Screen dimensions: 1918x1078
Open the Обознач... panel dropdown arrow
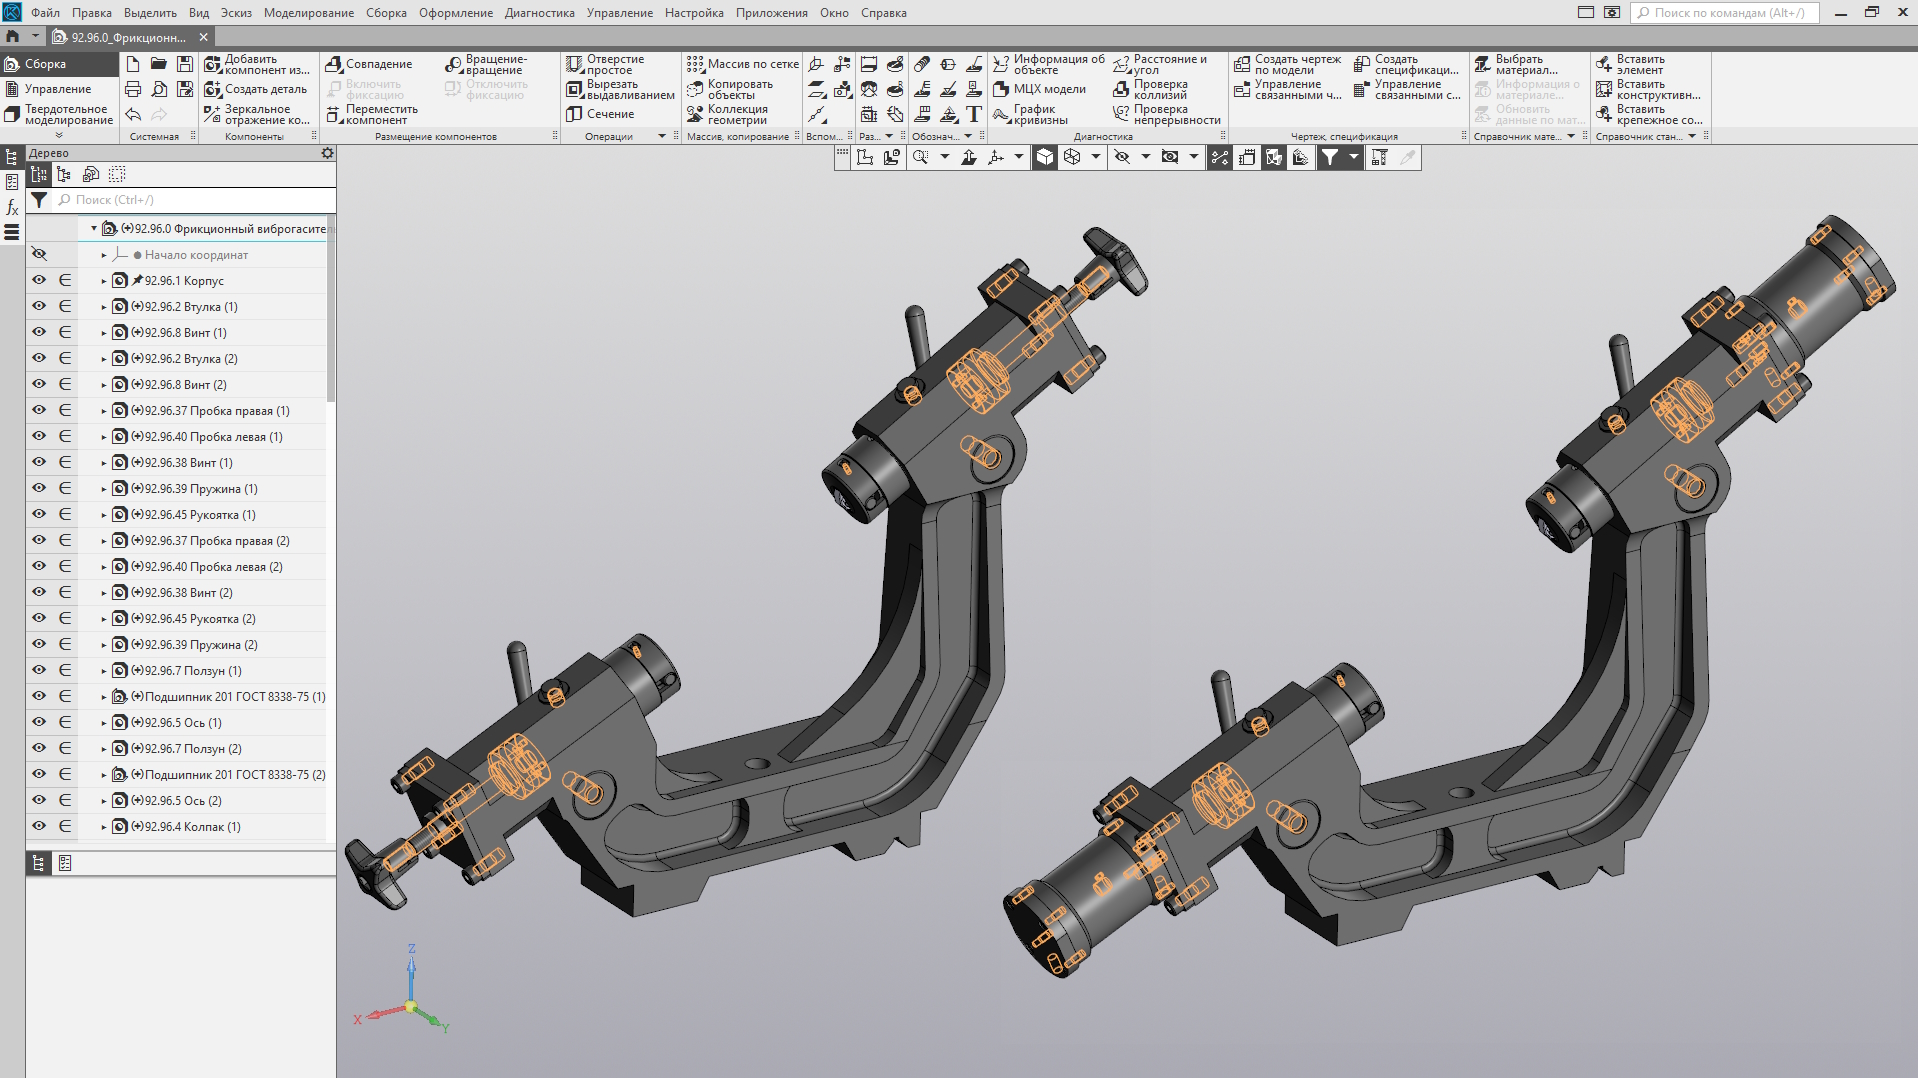(968, 136)
